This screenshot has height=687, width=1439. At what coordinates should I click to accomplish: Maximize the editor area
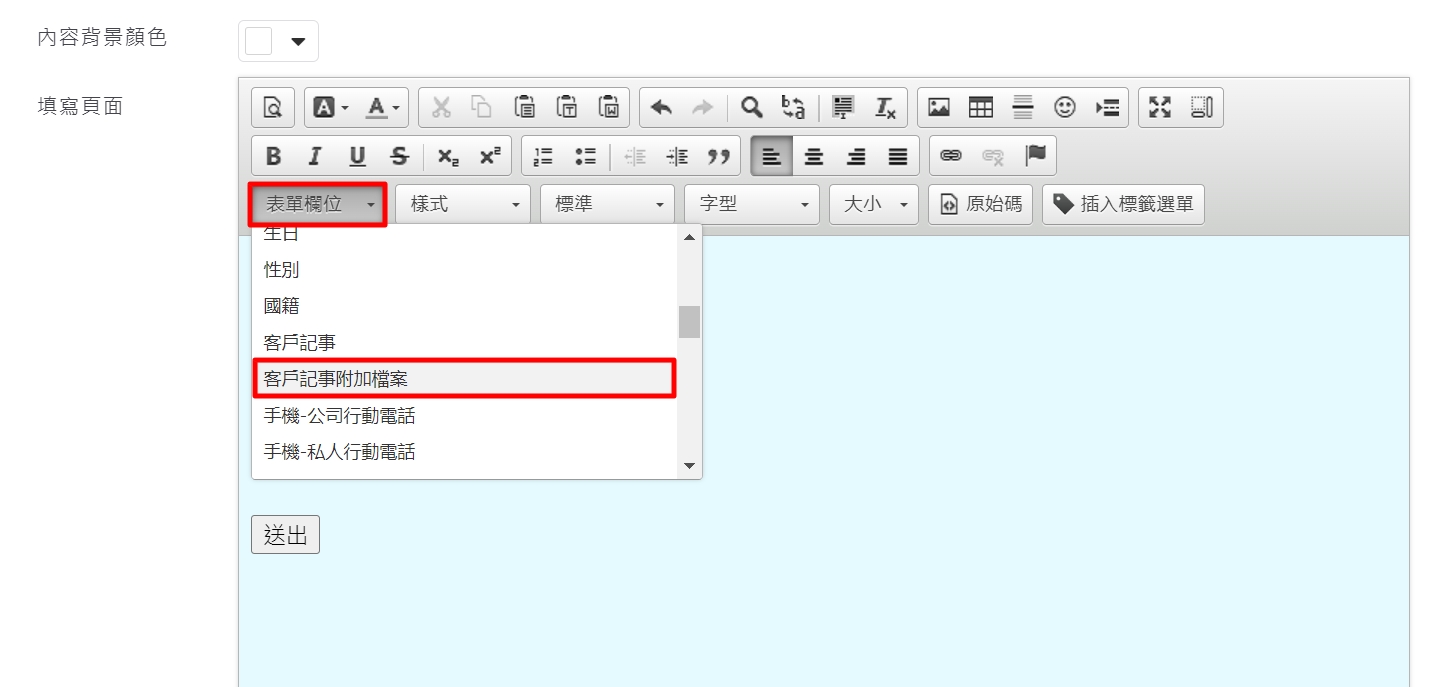coord(1160,108)
